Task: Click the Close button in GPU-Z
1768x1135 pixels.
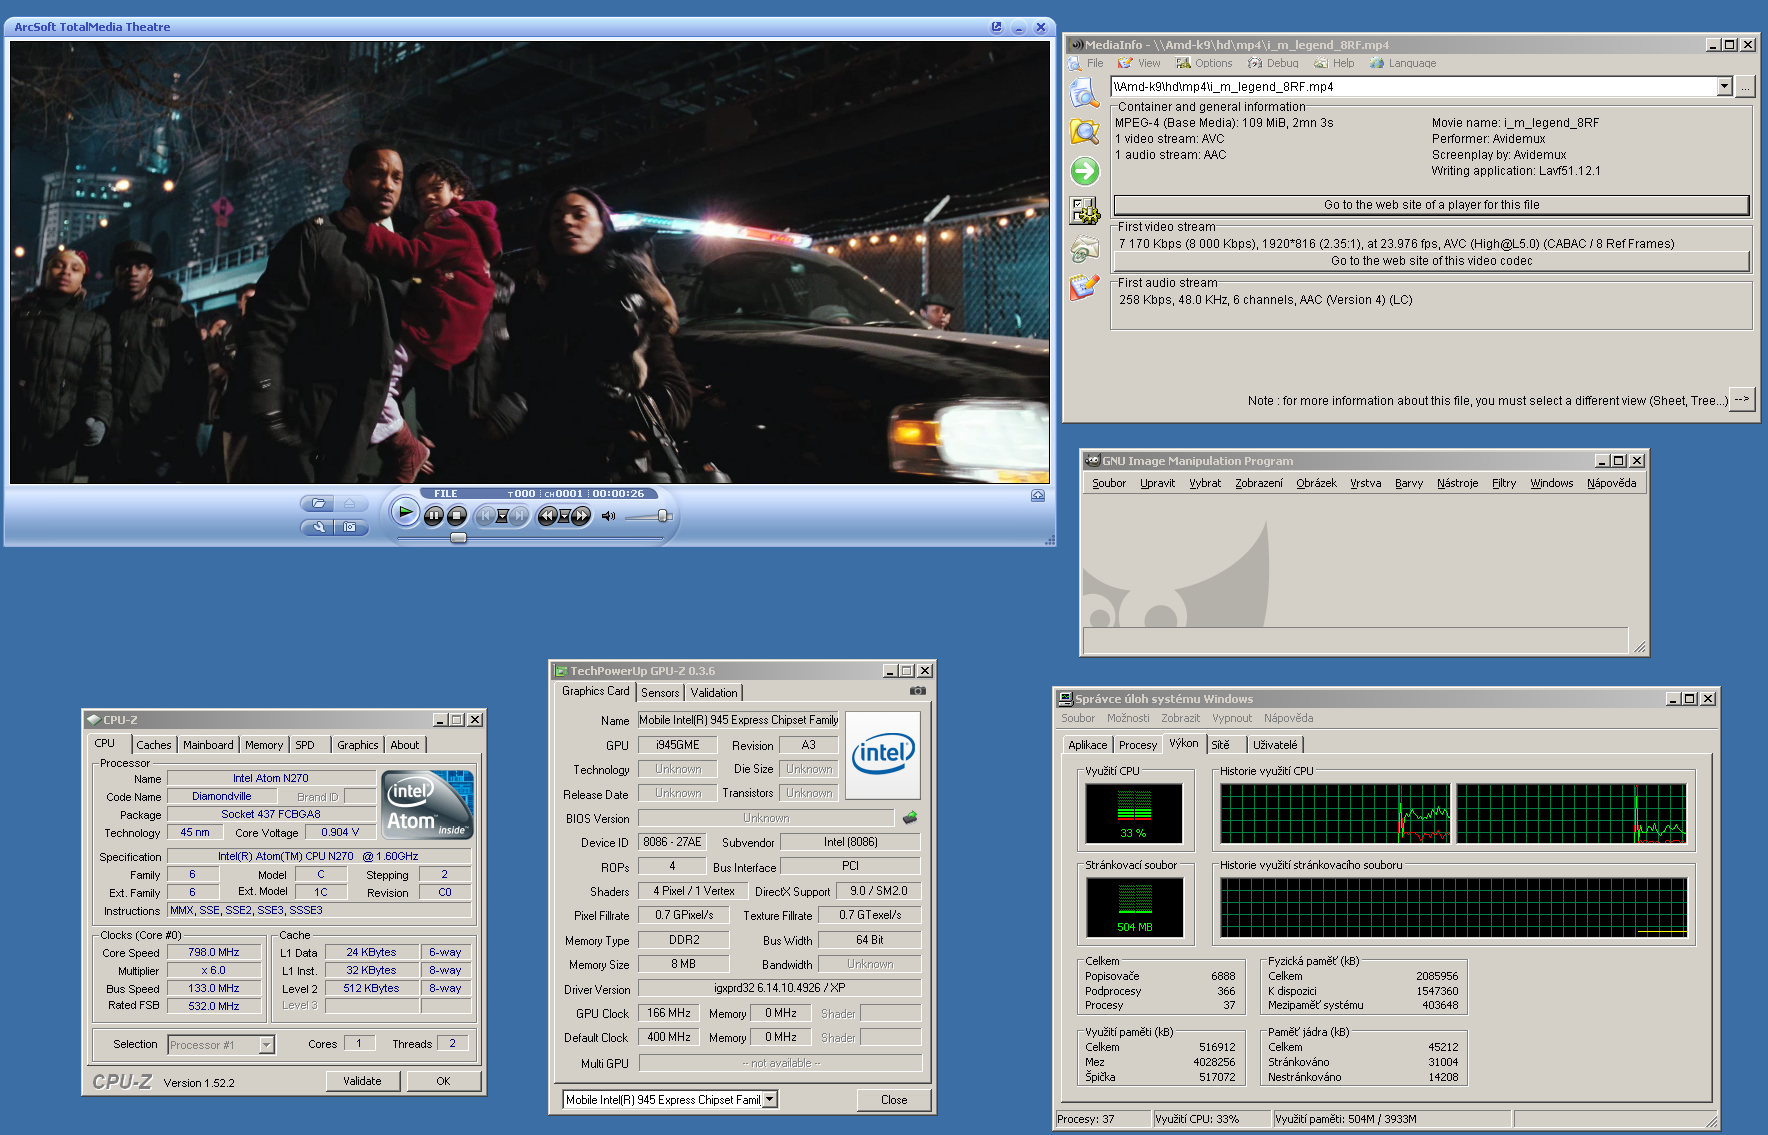Action: click(x=894, y=1100)
